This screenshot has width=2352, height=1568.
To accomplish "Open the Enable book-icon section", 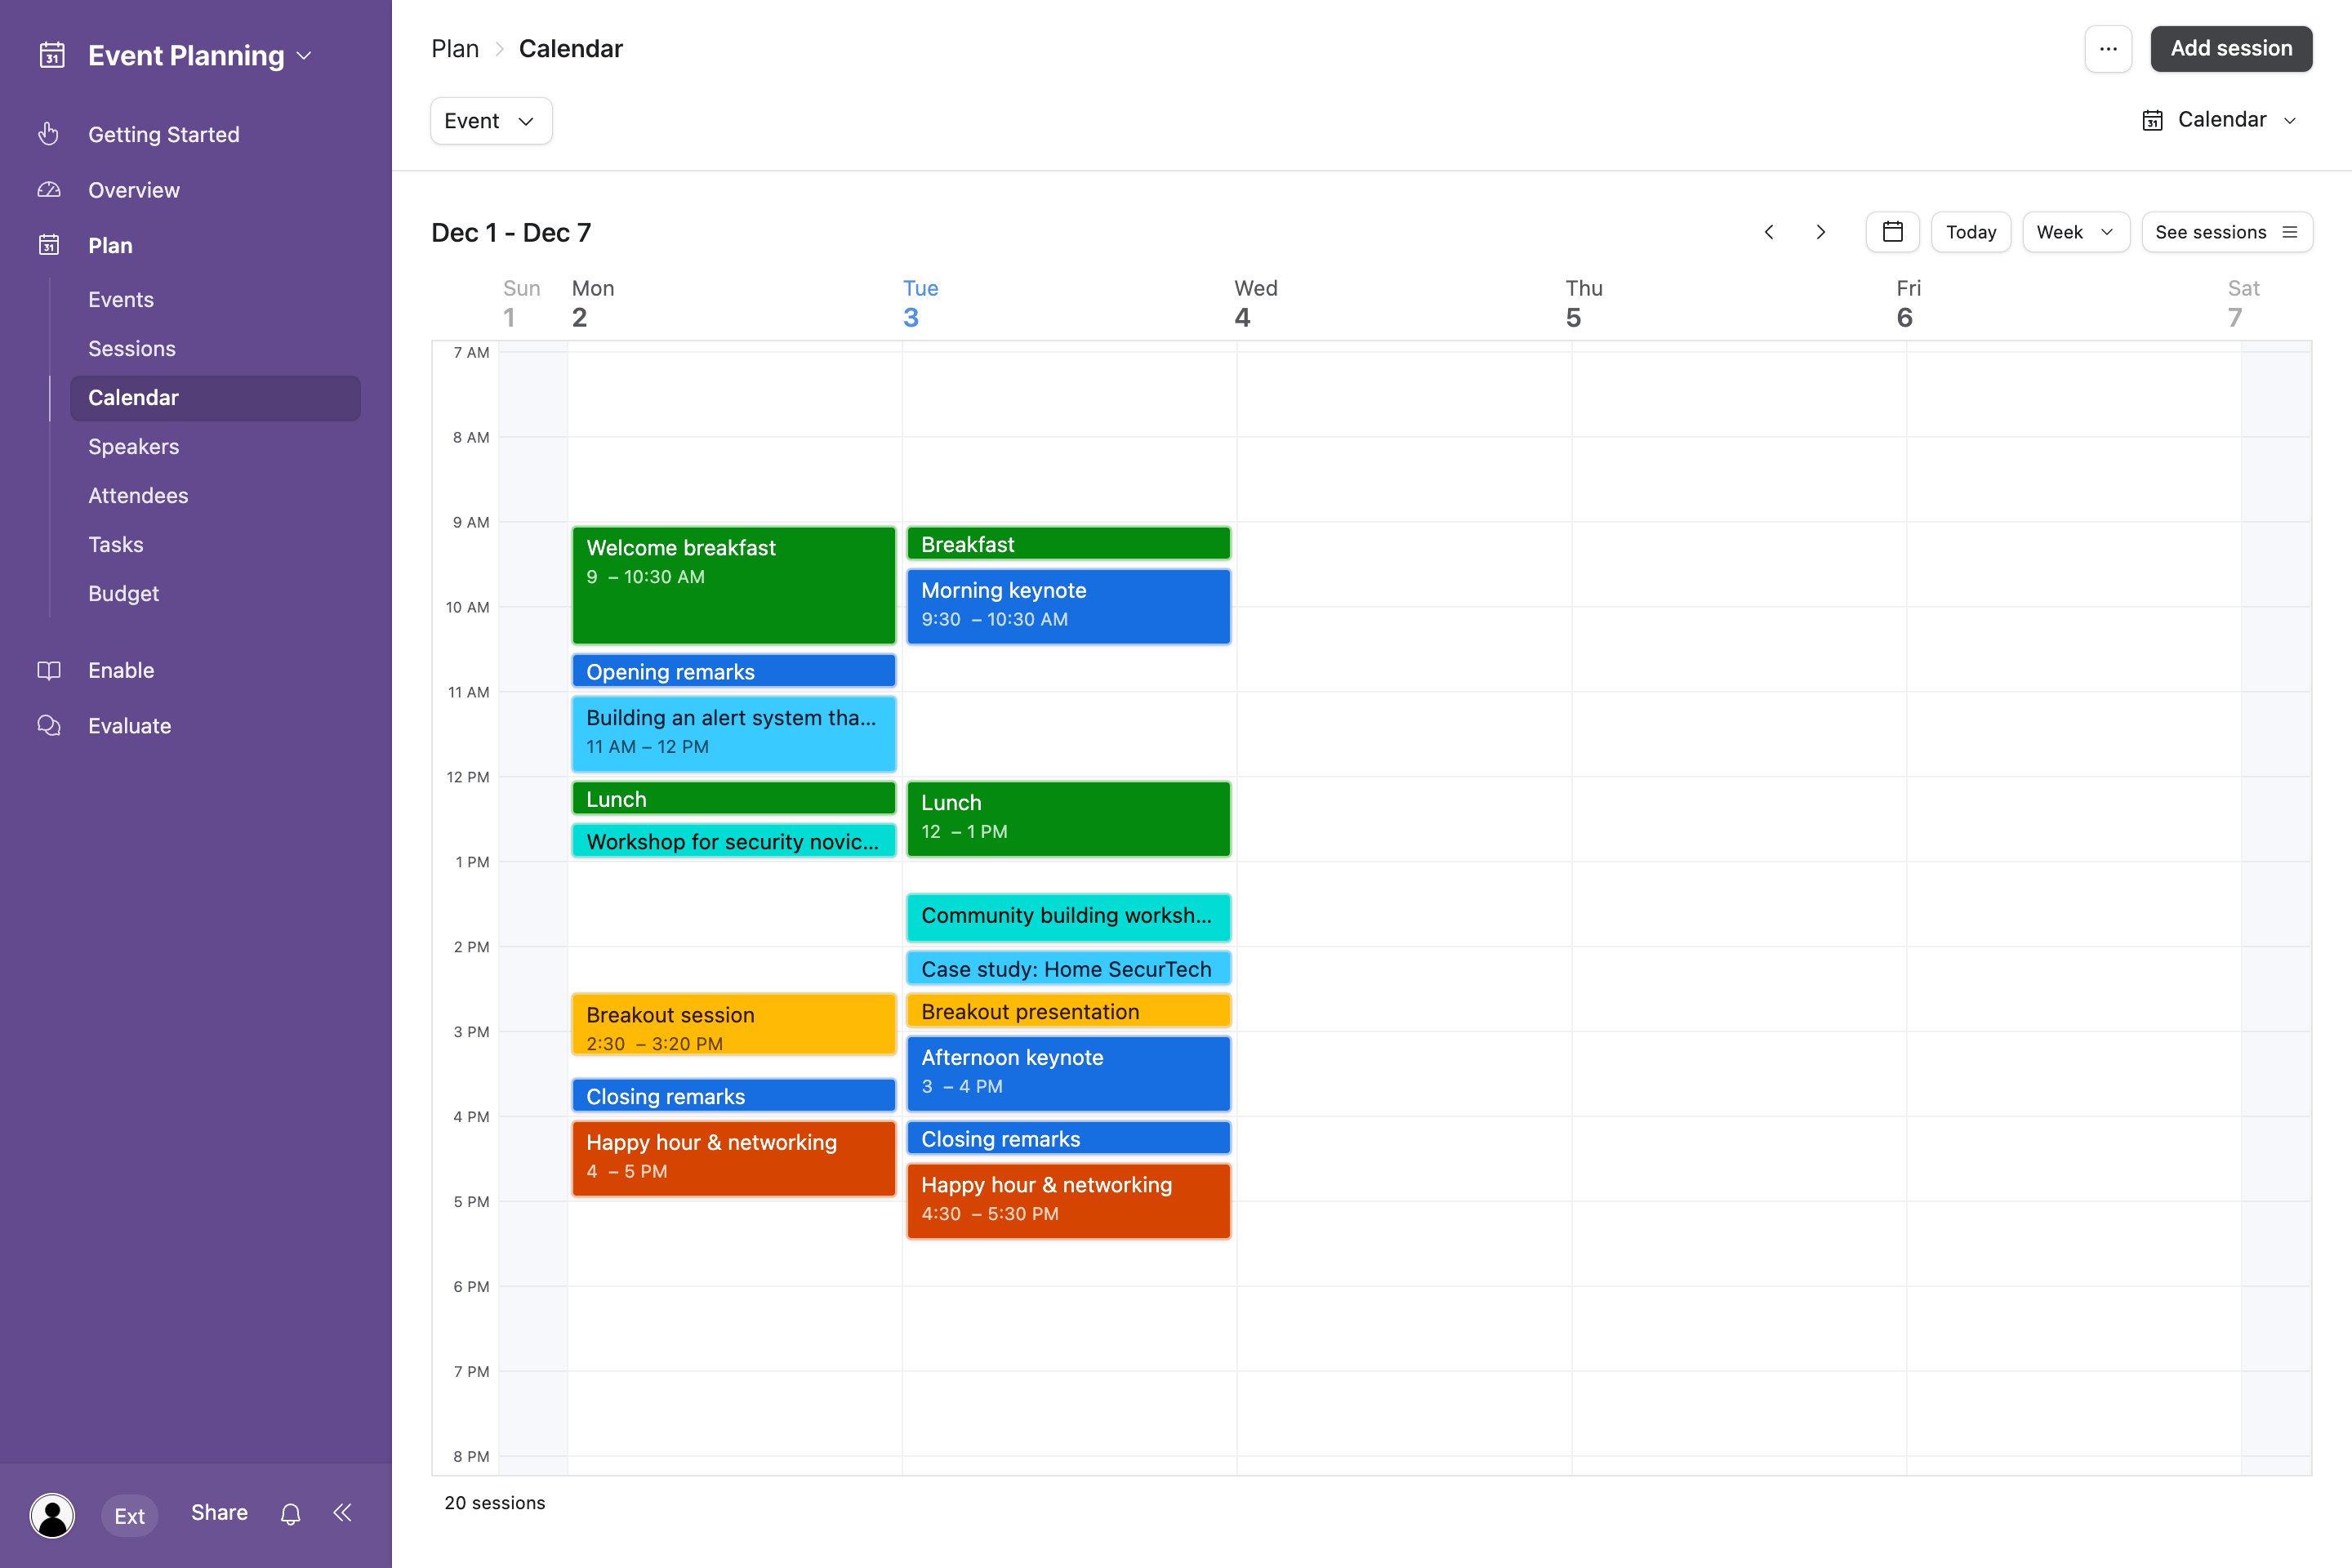I will [x=120, y=670].
